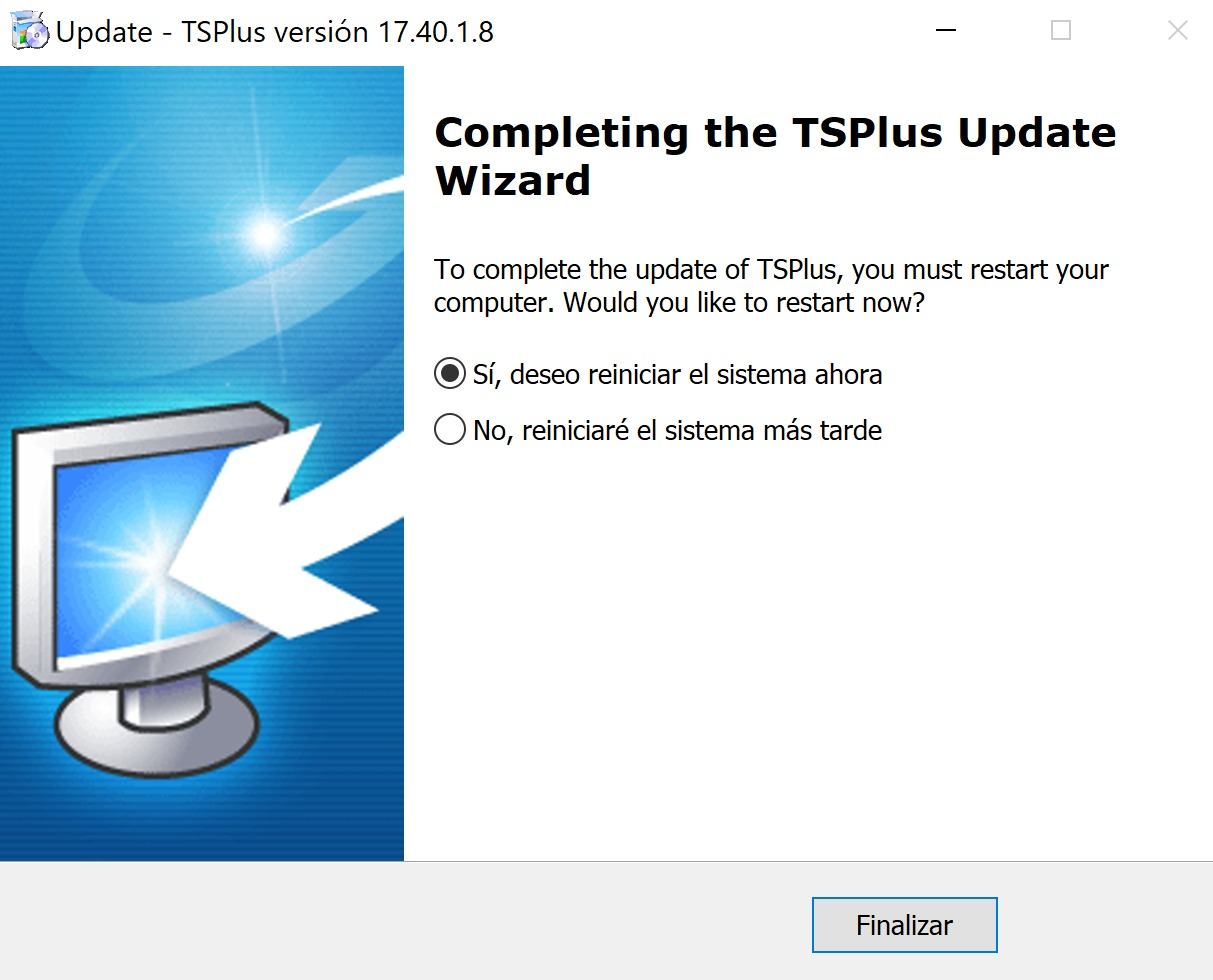
Task: Click the bright star sparkle atop banner
Action: [x=266, y=235]
